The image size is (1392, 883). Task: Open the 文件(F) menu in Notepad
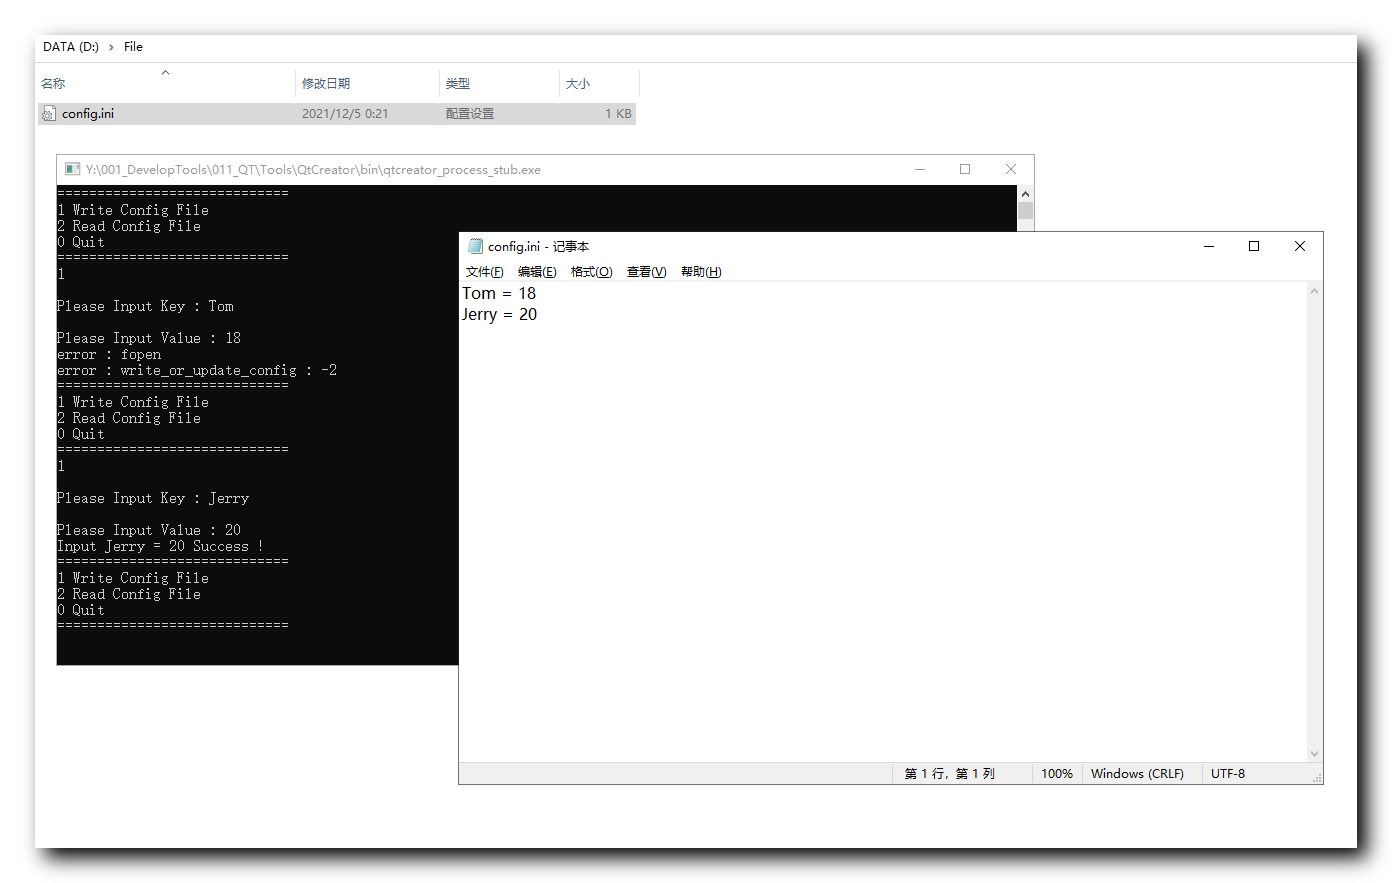[x=484, y=272]
